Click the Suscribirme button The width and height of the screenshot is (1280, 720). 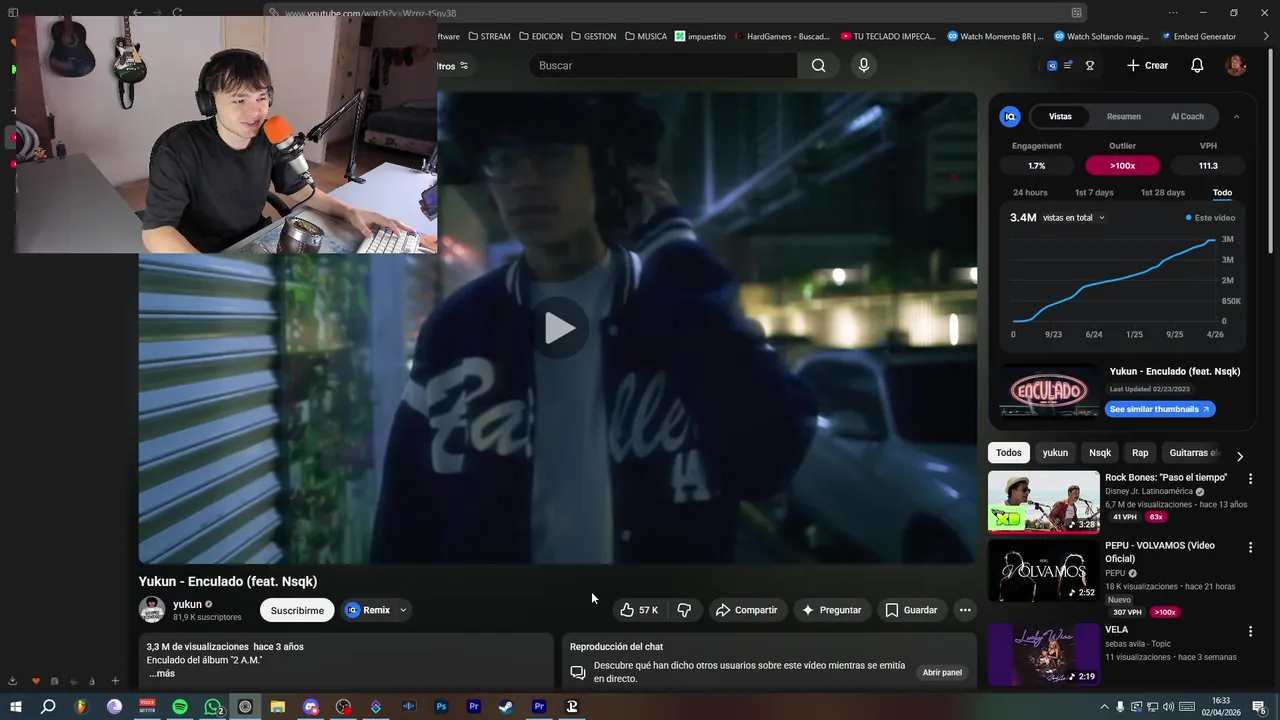click(x=297, y=610)
